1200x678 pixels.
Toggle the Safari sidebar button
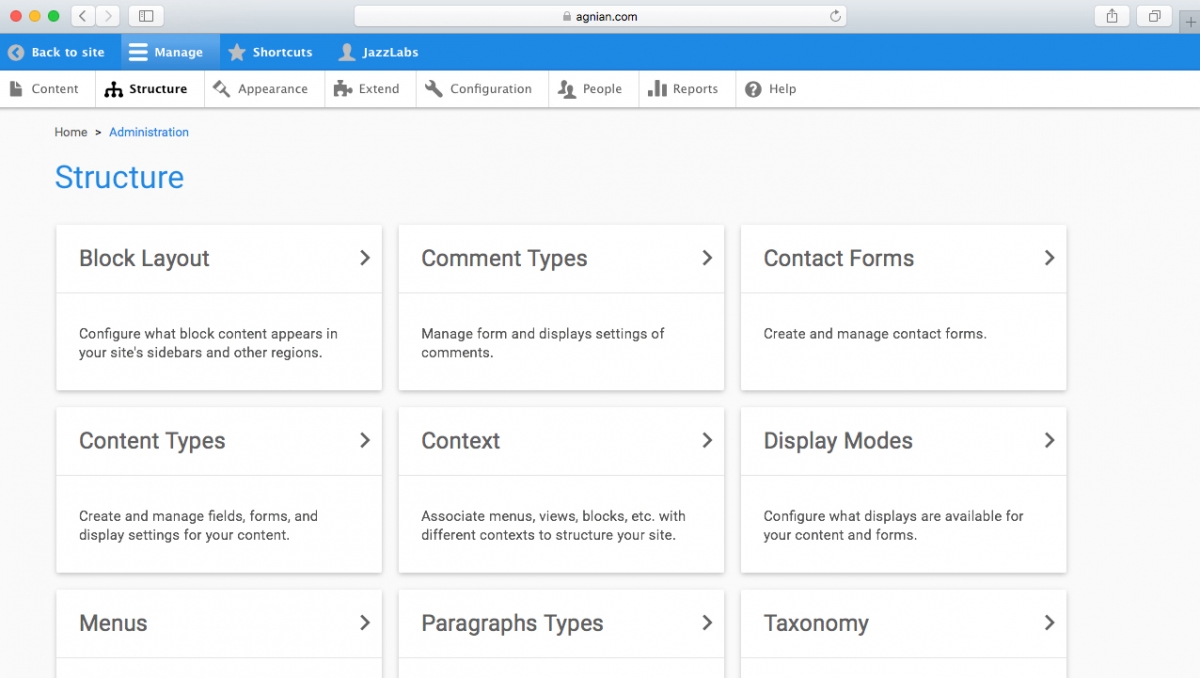[146, 16]
